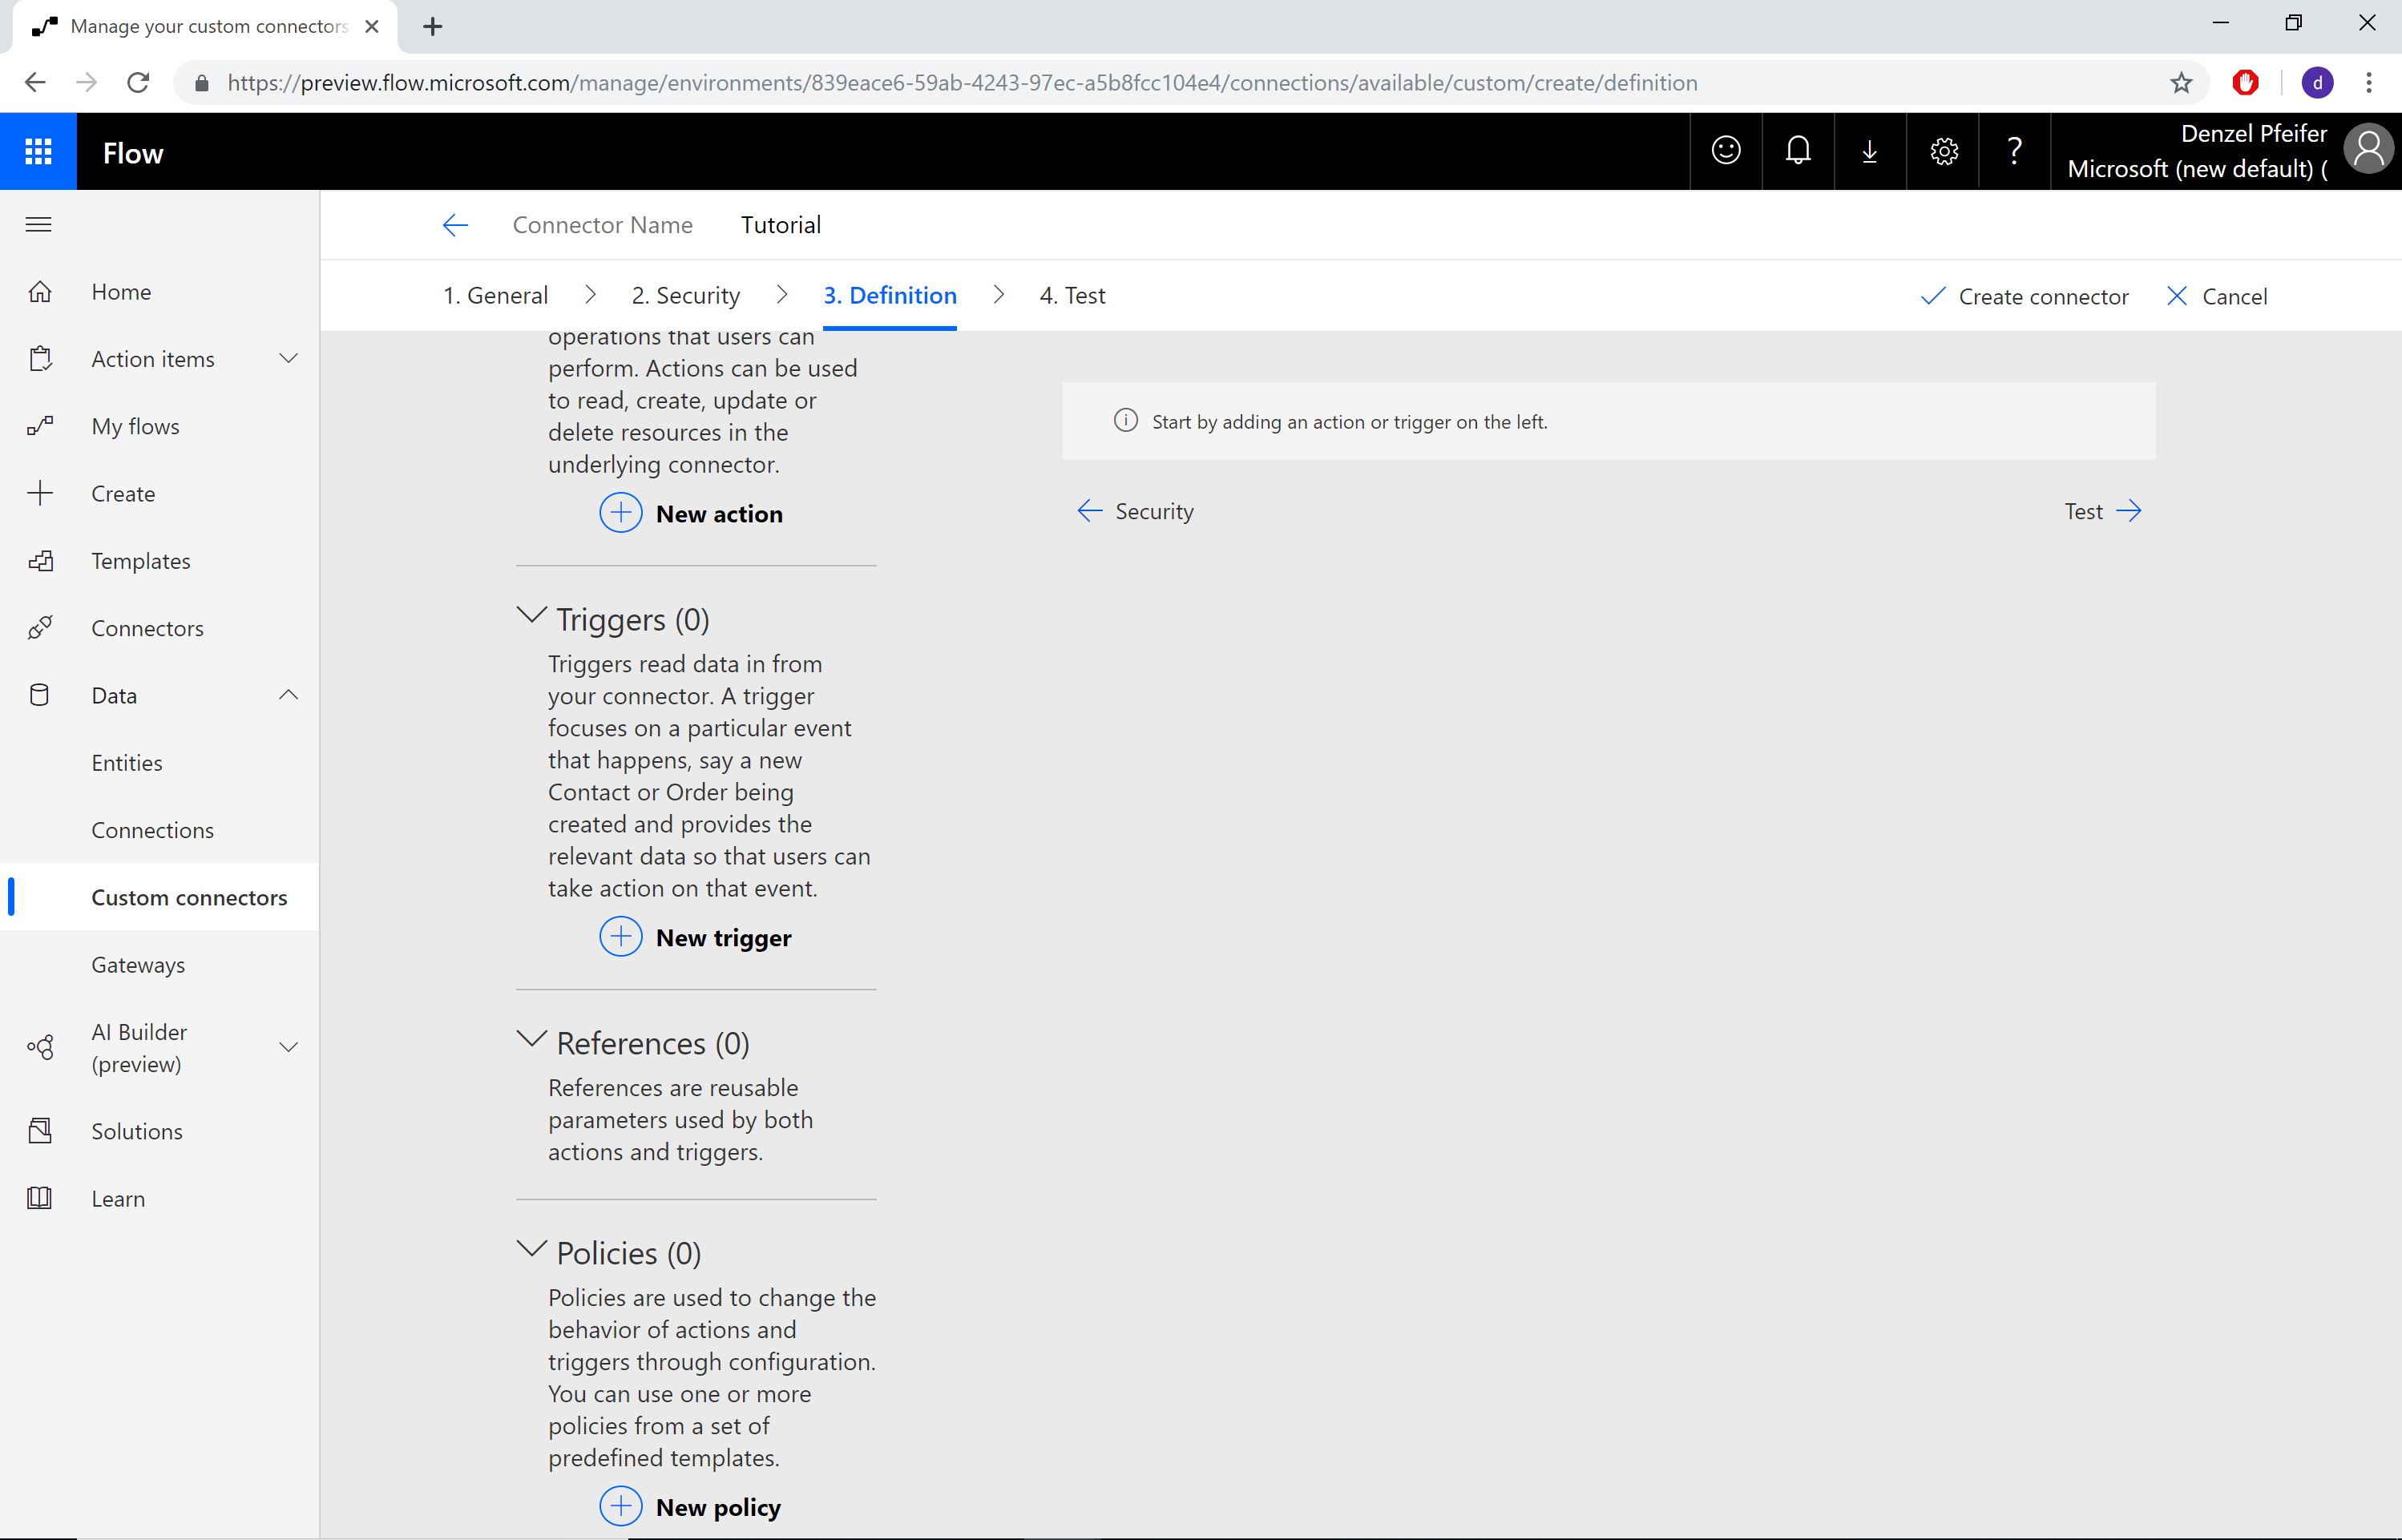Collapse the Triggers section expander
The width and height of the screenshot is (2402, 1540).
[x=529, y=616]
